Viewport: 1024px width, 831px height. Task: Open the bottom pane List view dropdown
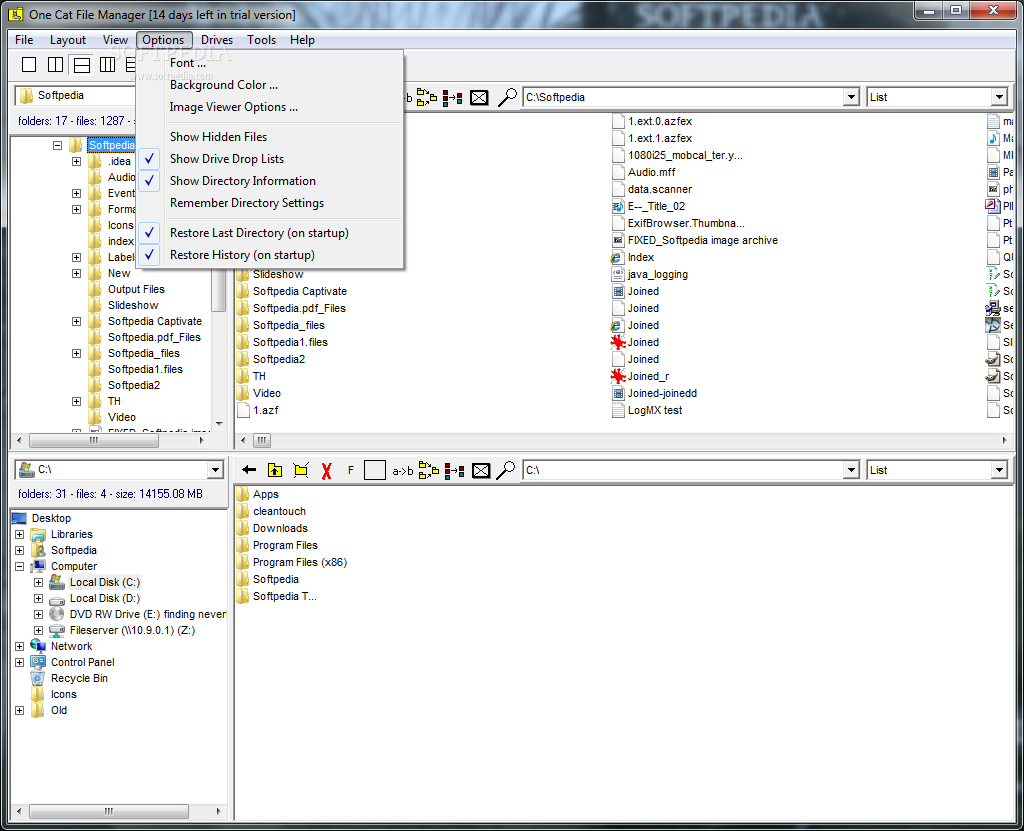(999, 470)
